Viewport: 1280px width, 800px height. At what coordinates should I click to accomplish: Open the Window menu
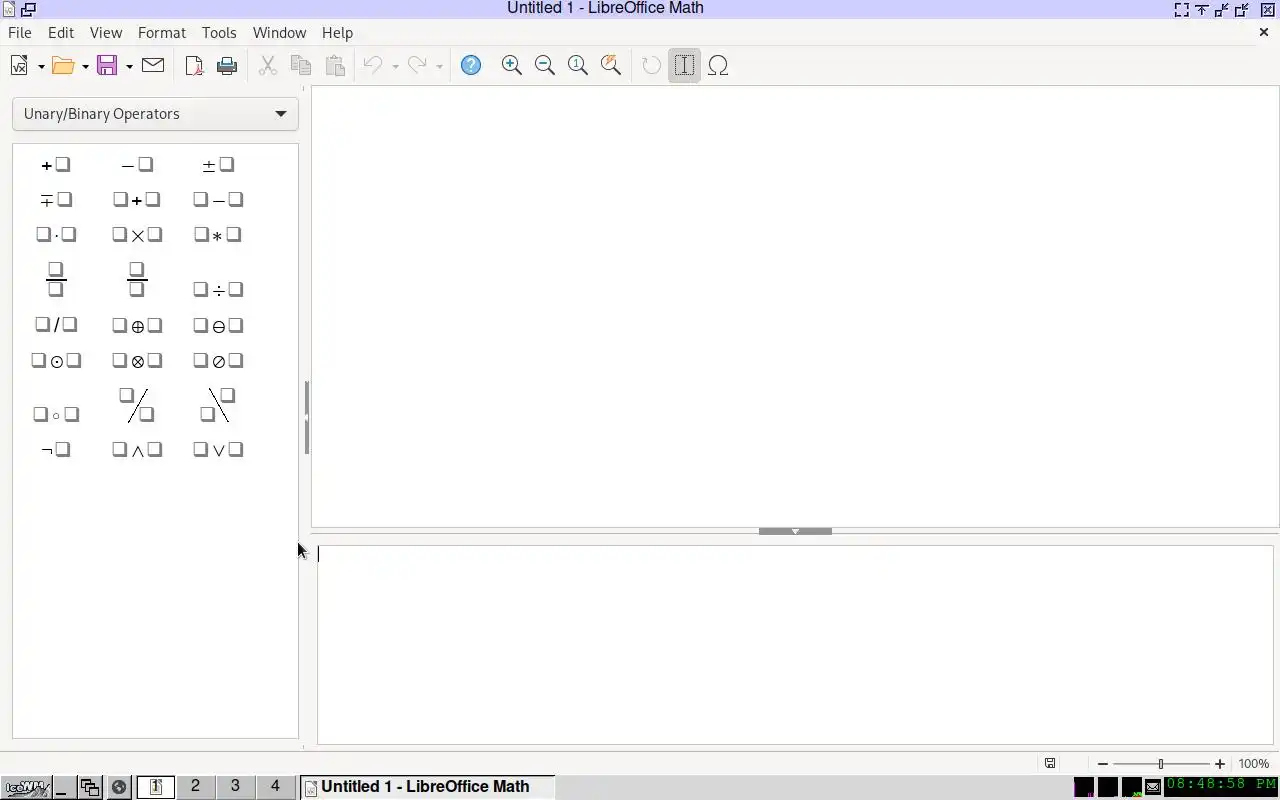pyautogui.click(x=279, y=33)
